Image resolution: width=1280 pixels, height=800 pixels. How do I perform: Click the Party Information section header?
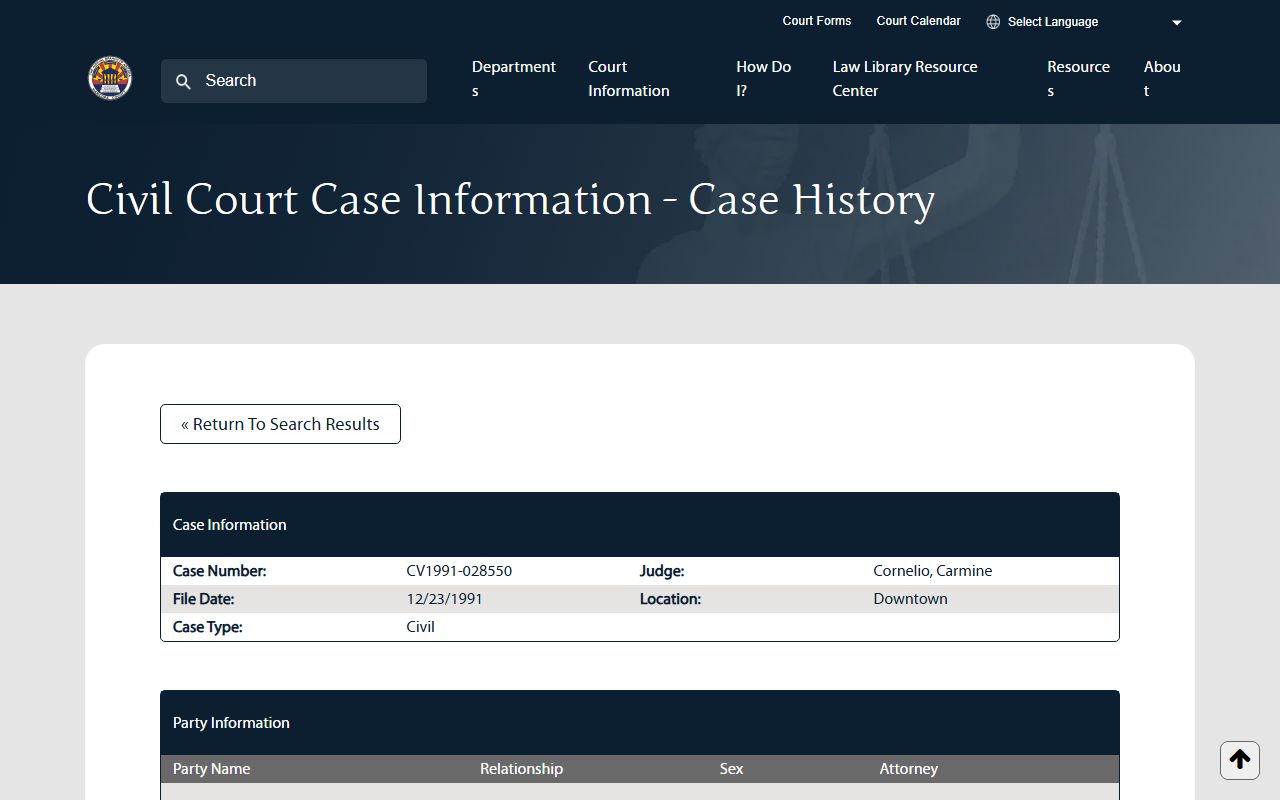point(640,723)
